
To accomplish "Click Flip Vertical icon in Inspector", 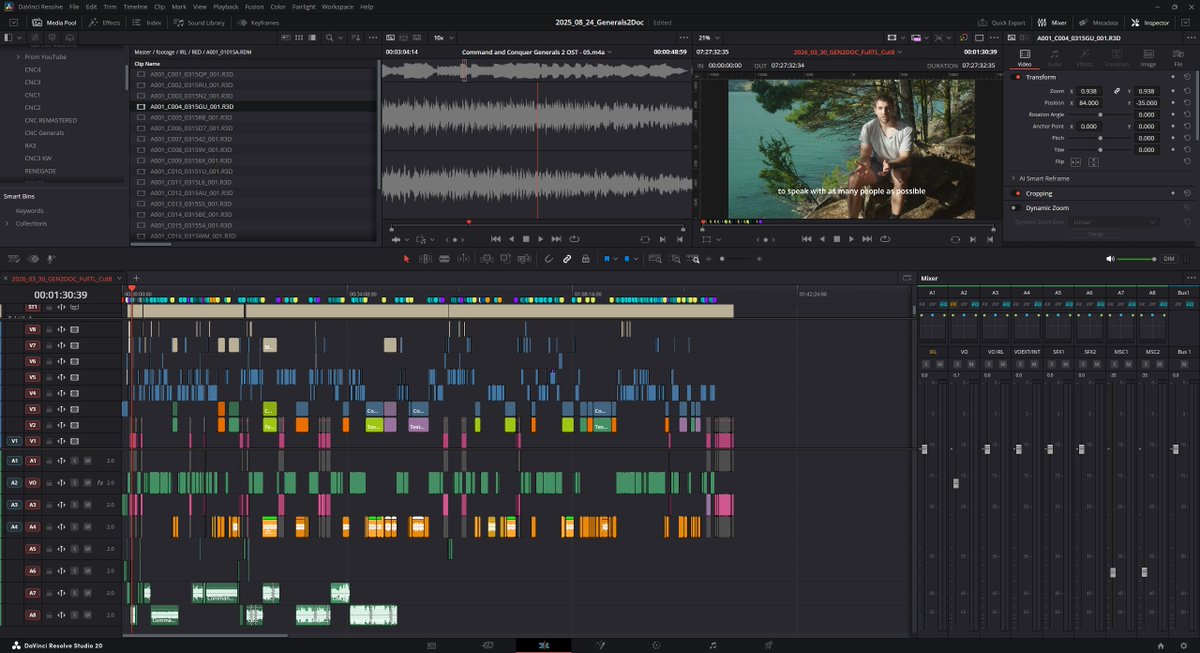I will pyautogui.click(x=1093, y=162).
